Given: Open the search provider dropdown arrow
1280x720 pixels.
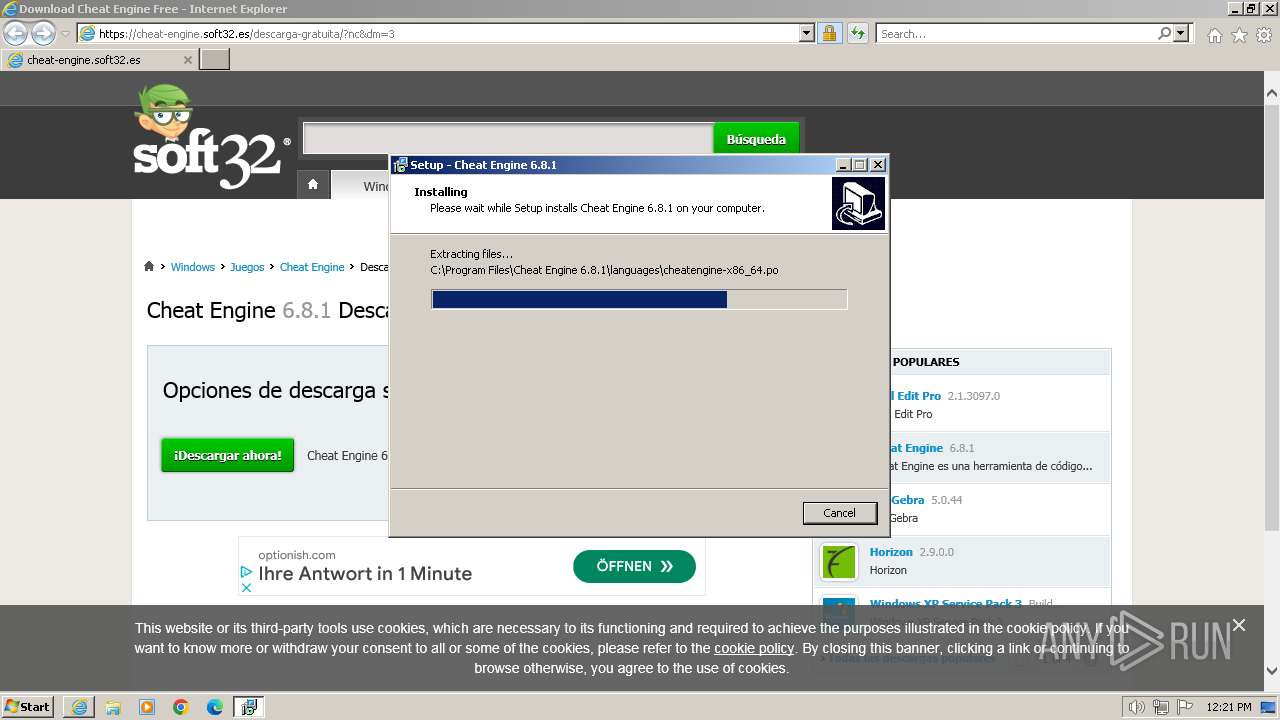Looking at the screenshot, I should [x=1181, y=33].
